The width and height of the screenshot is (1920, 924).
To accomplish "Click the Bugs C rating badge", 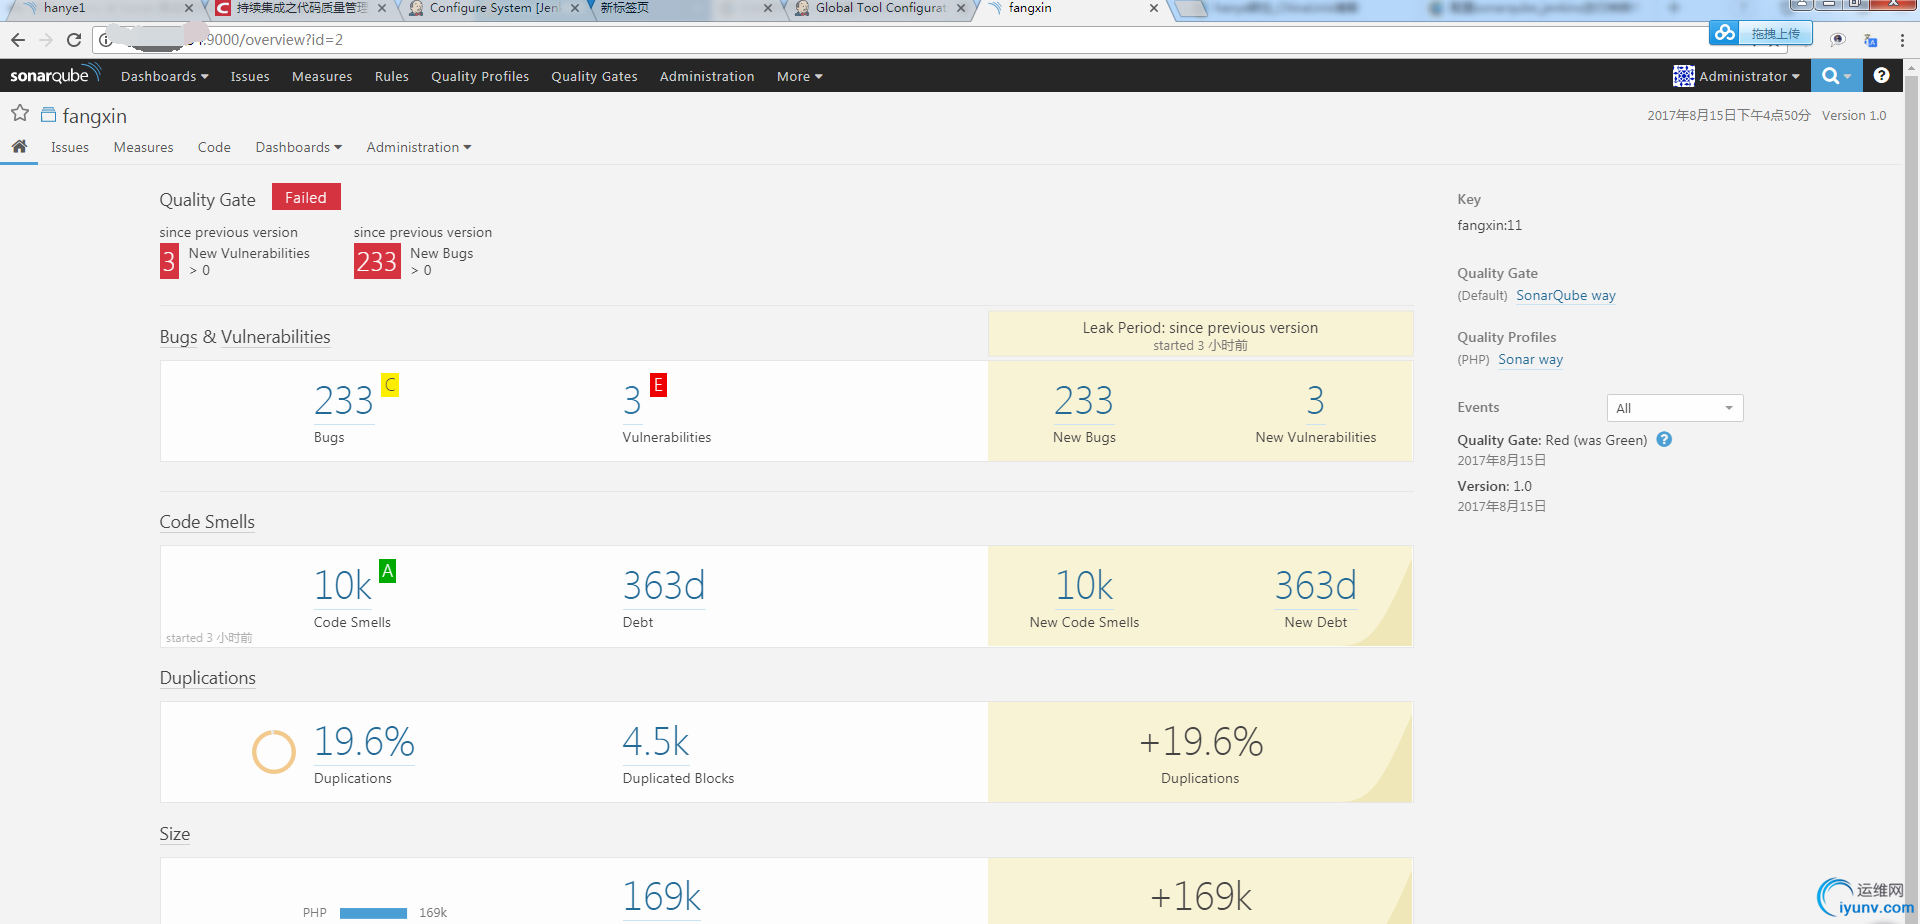I will [390, 385].
